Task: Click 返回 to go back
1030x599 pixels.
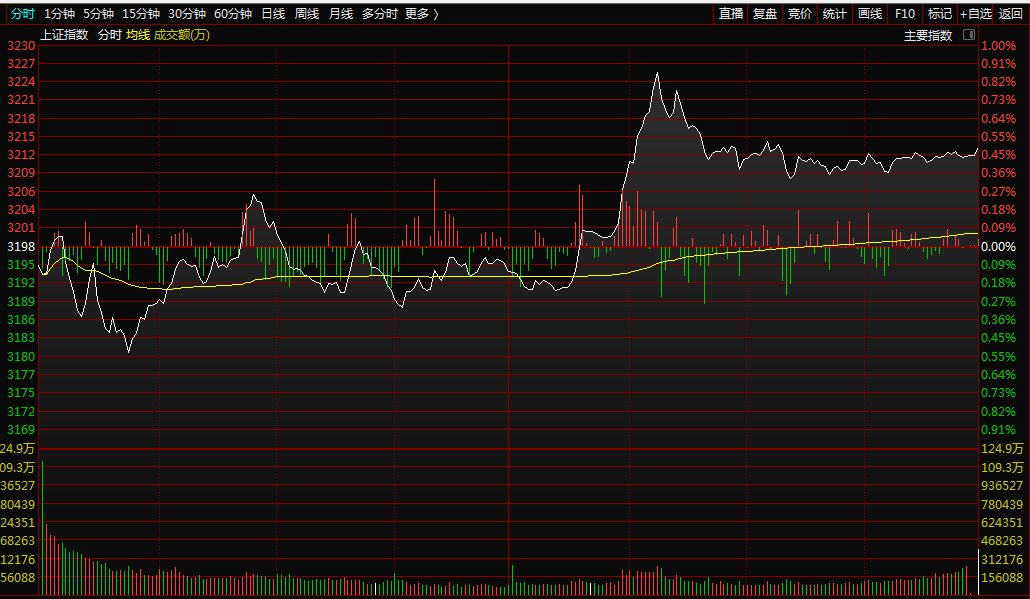Action: pos(1011,14)
